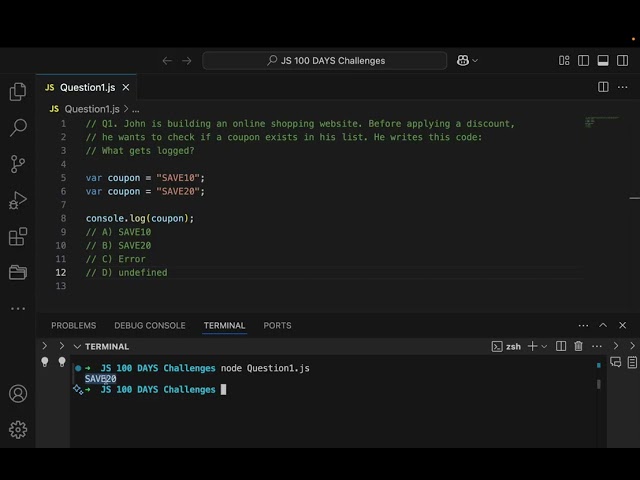Show additional views via activity bar ellipsis
The height and width of the screenshot is (480, 640).
coord(18,309)
